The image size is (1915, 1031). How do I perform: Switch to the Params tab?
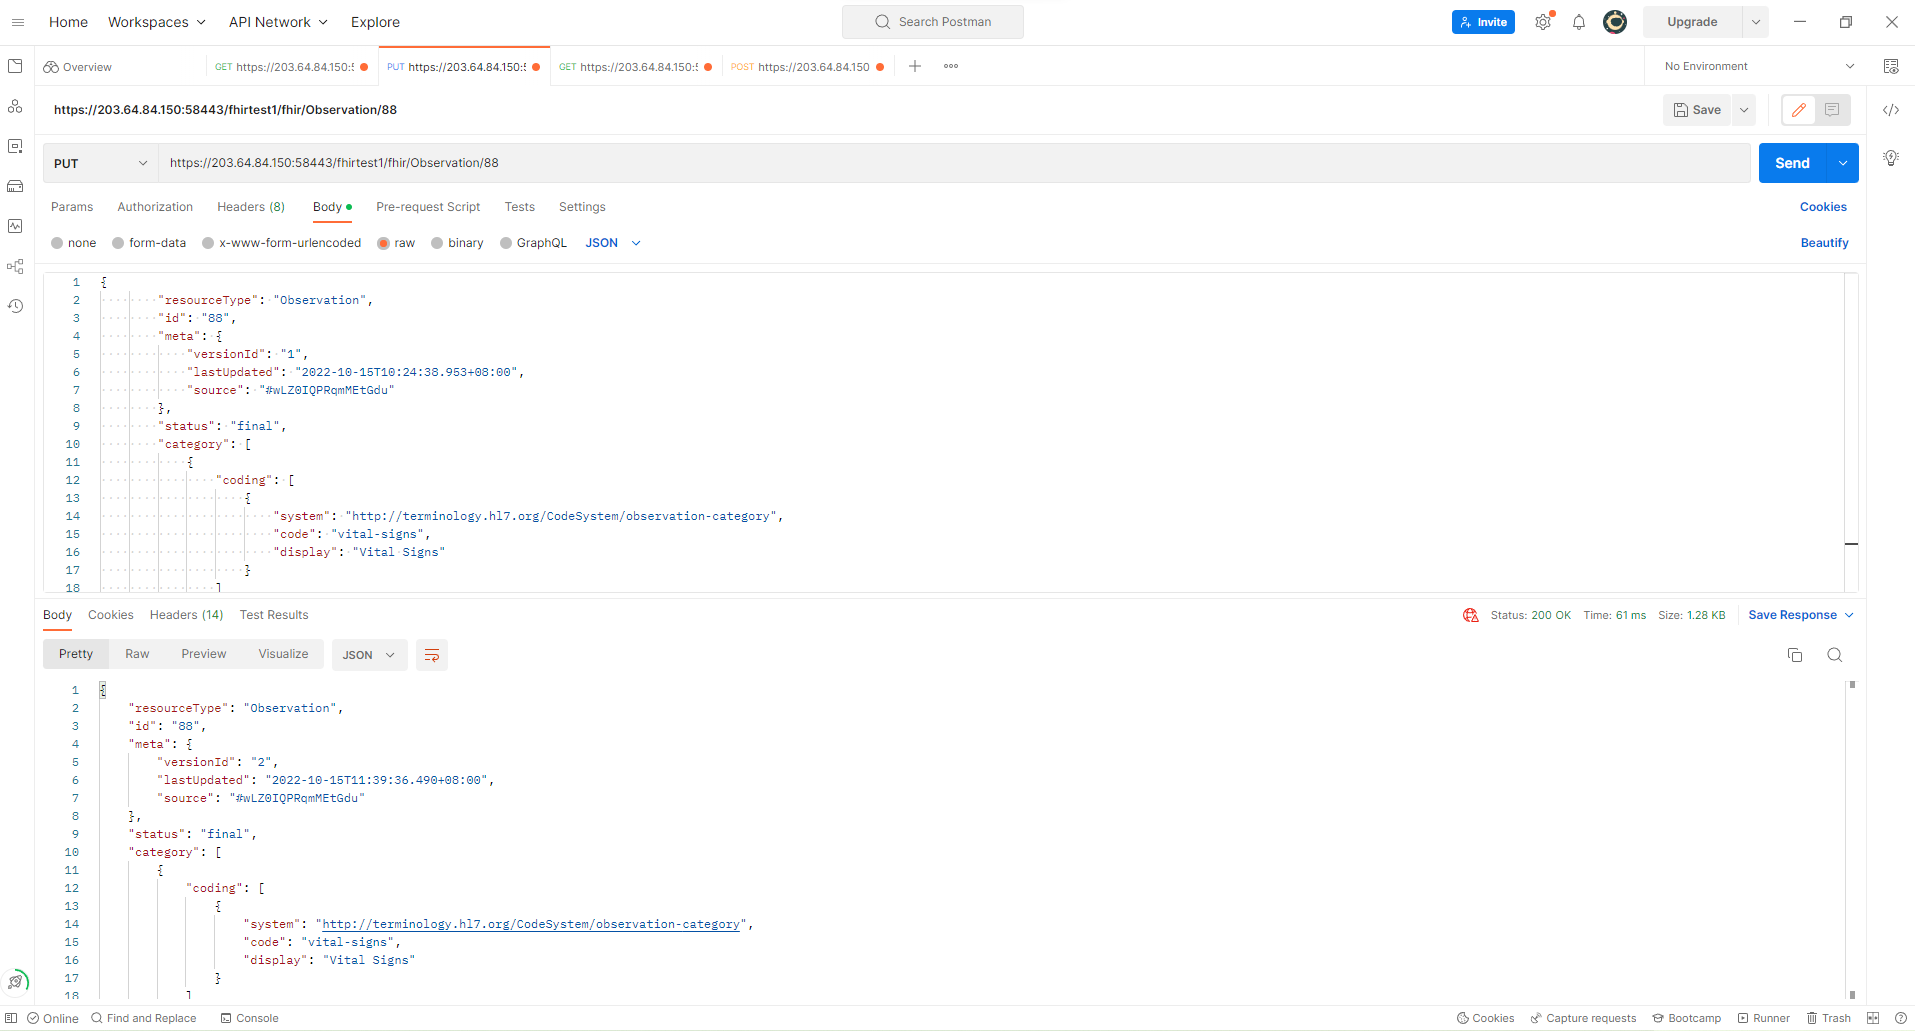[x=72, y=207]
